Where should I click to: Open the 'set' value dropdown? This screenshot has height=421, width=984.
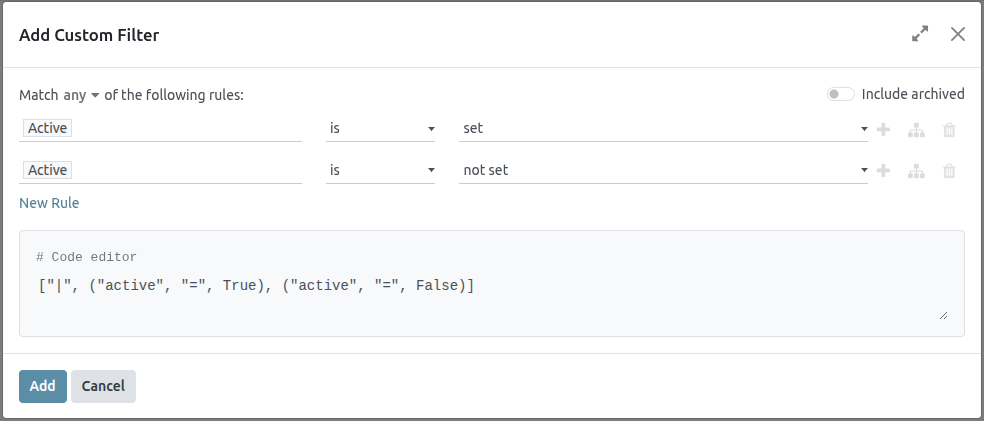[x=662, y=129]
